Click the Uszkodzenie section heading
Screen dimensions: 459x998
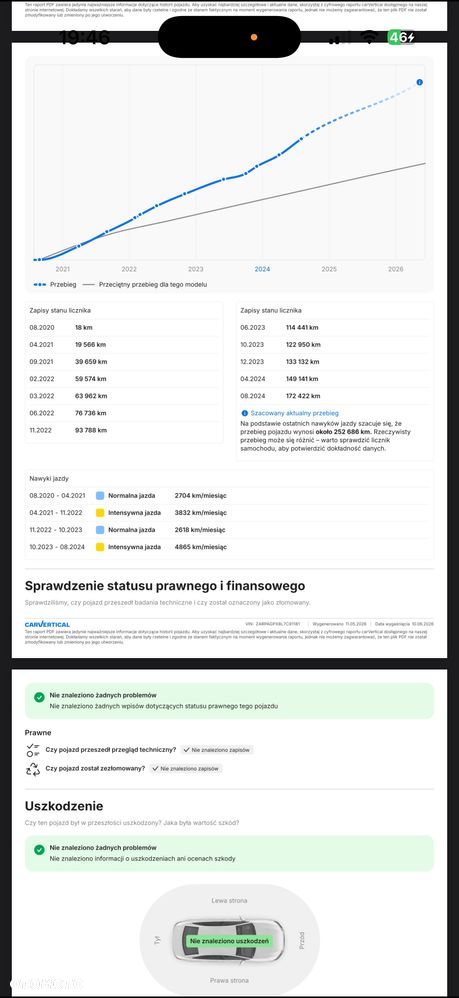64,806
